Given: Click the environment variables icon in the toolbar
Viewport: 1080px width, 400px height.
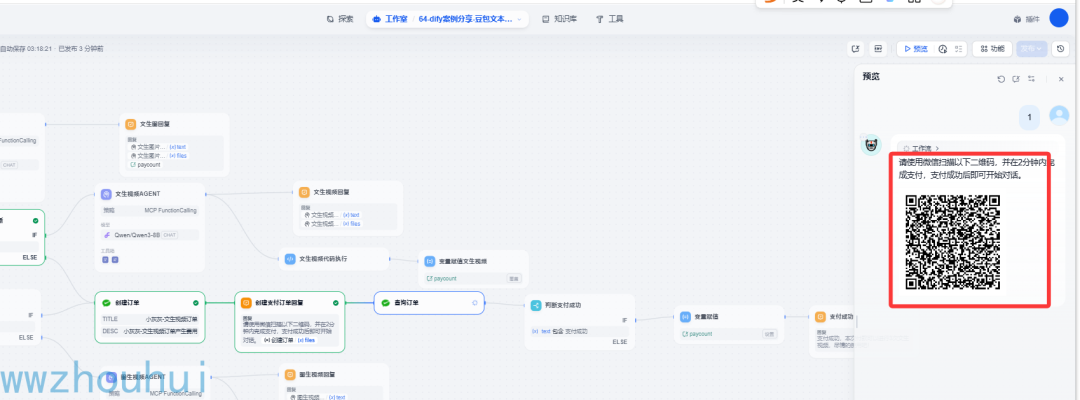Looking at the screenshot, I should click(x=878, y=49).
